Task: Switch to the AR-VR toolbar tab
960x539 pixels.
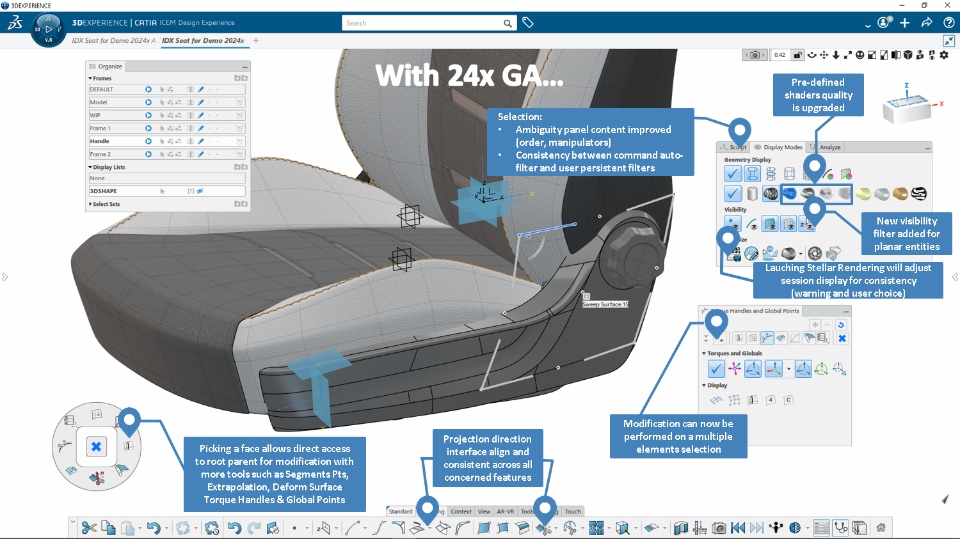Action: coord(506,511)
